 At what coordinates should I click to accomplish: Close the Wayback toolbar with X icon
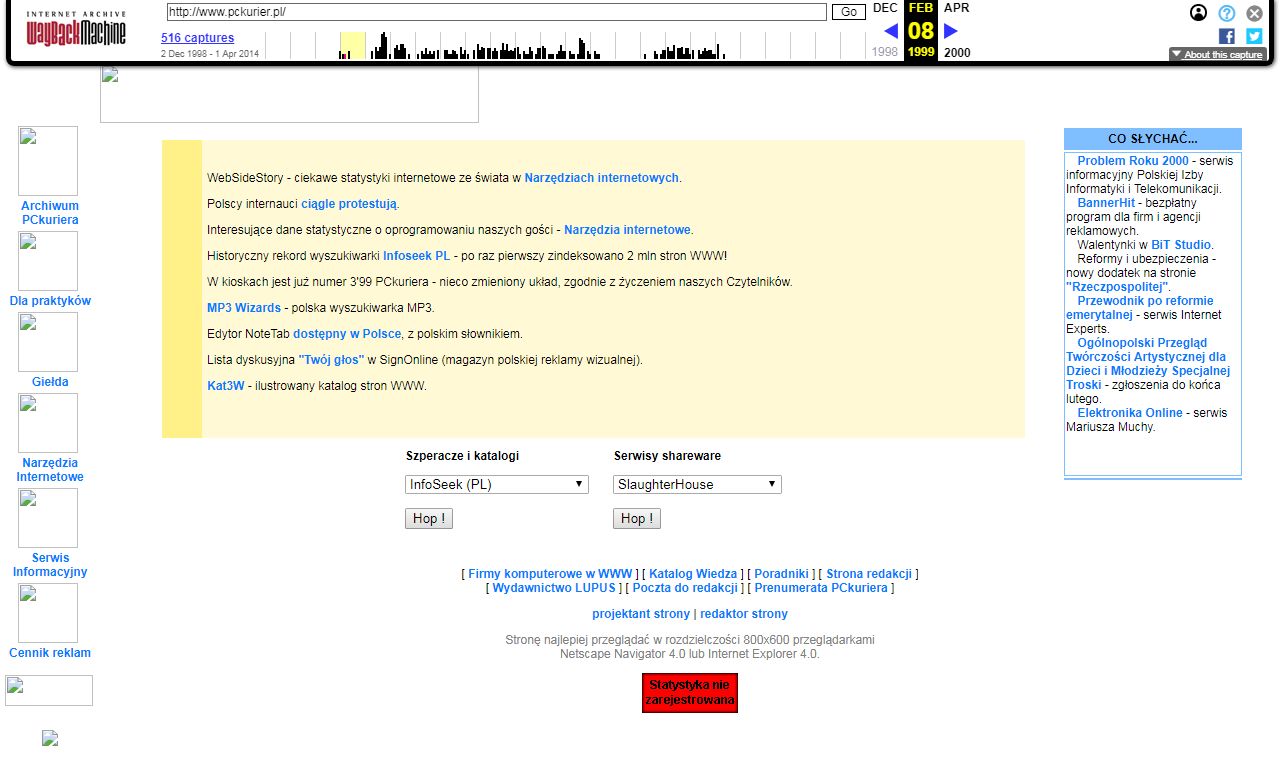(1254, 13)
